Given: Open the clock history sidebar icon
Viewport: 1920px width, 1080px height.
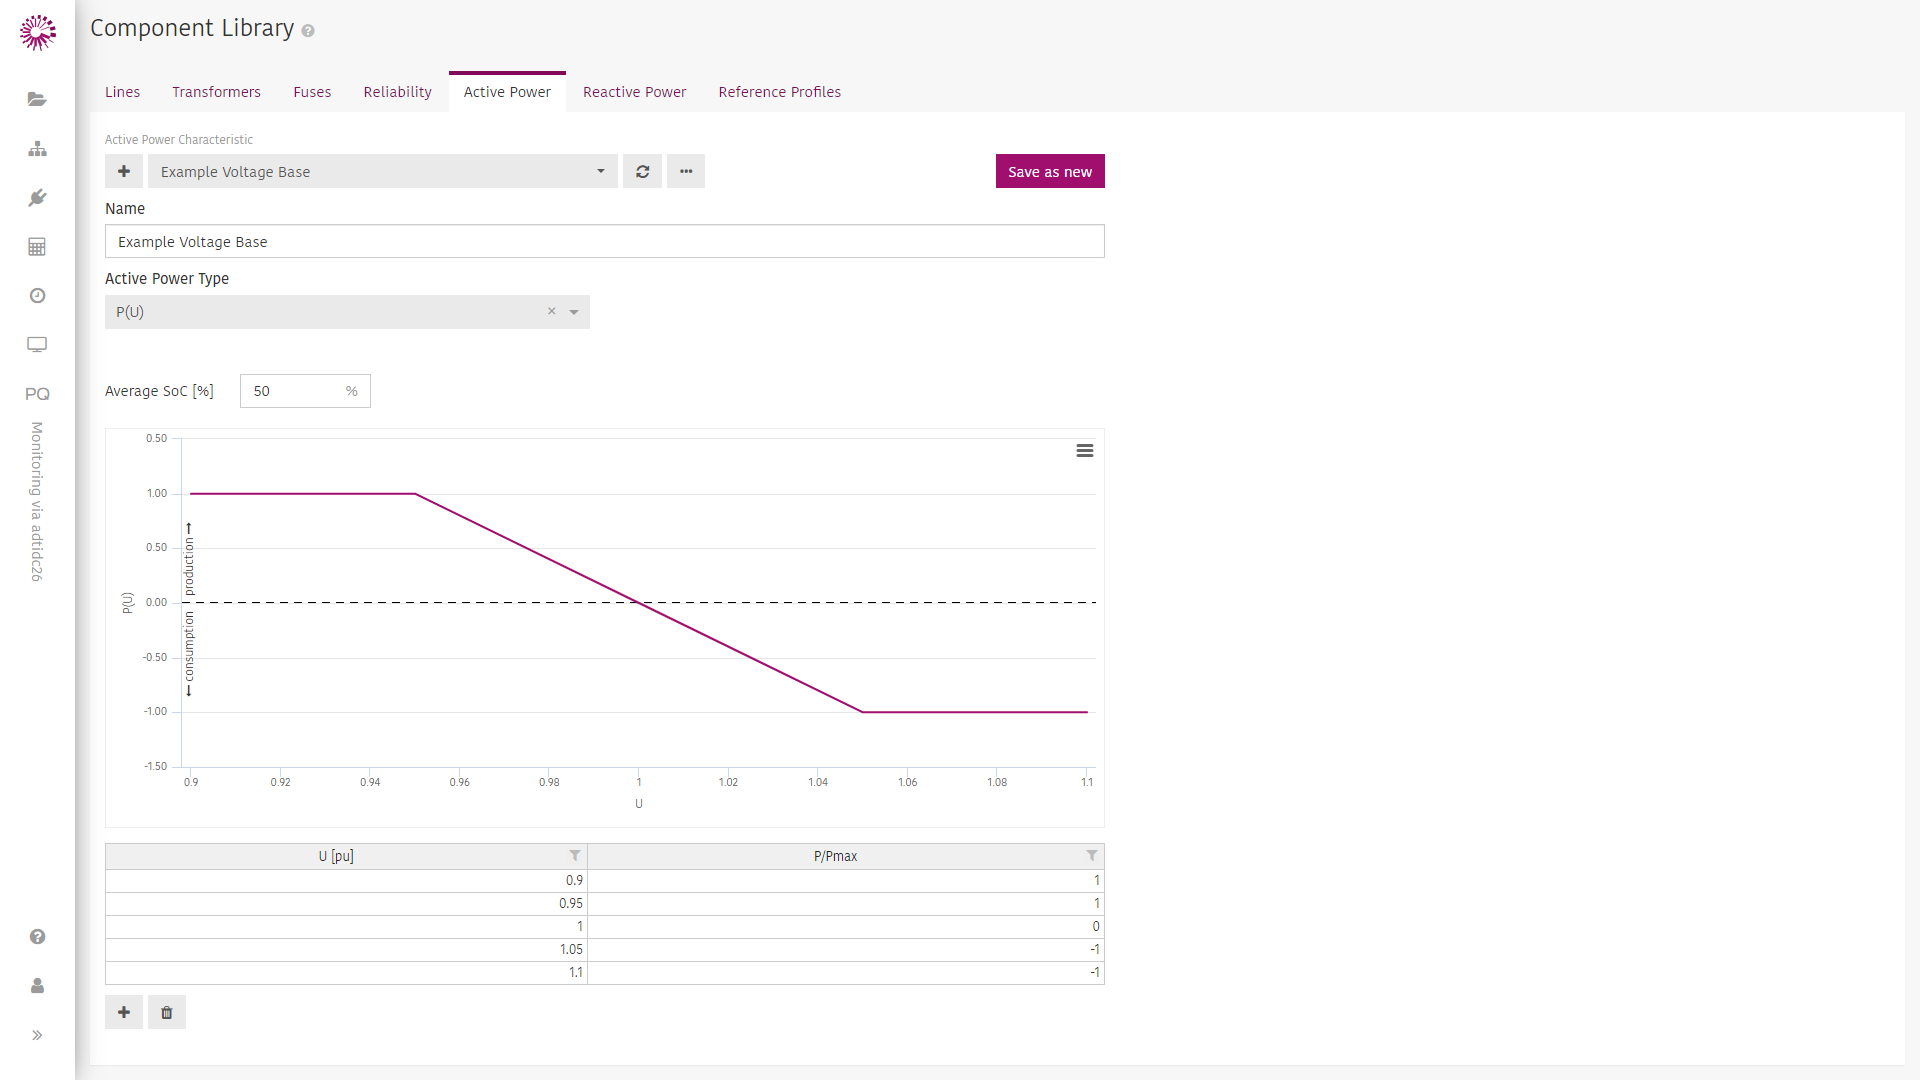Looking at the screenshot, I should [x=37, y=295].
